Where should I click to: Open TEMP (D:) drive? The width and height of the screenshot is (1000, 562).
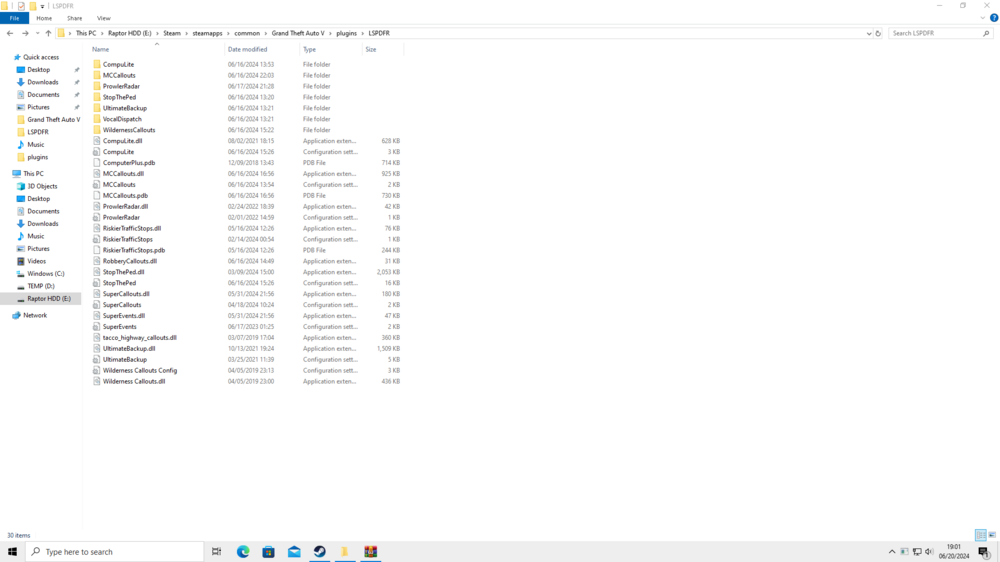(40, 286)
